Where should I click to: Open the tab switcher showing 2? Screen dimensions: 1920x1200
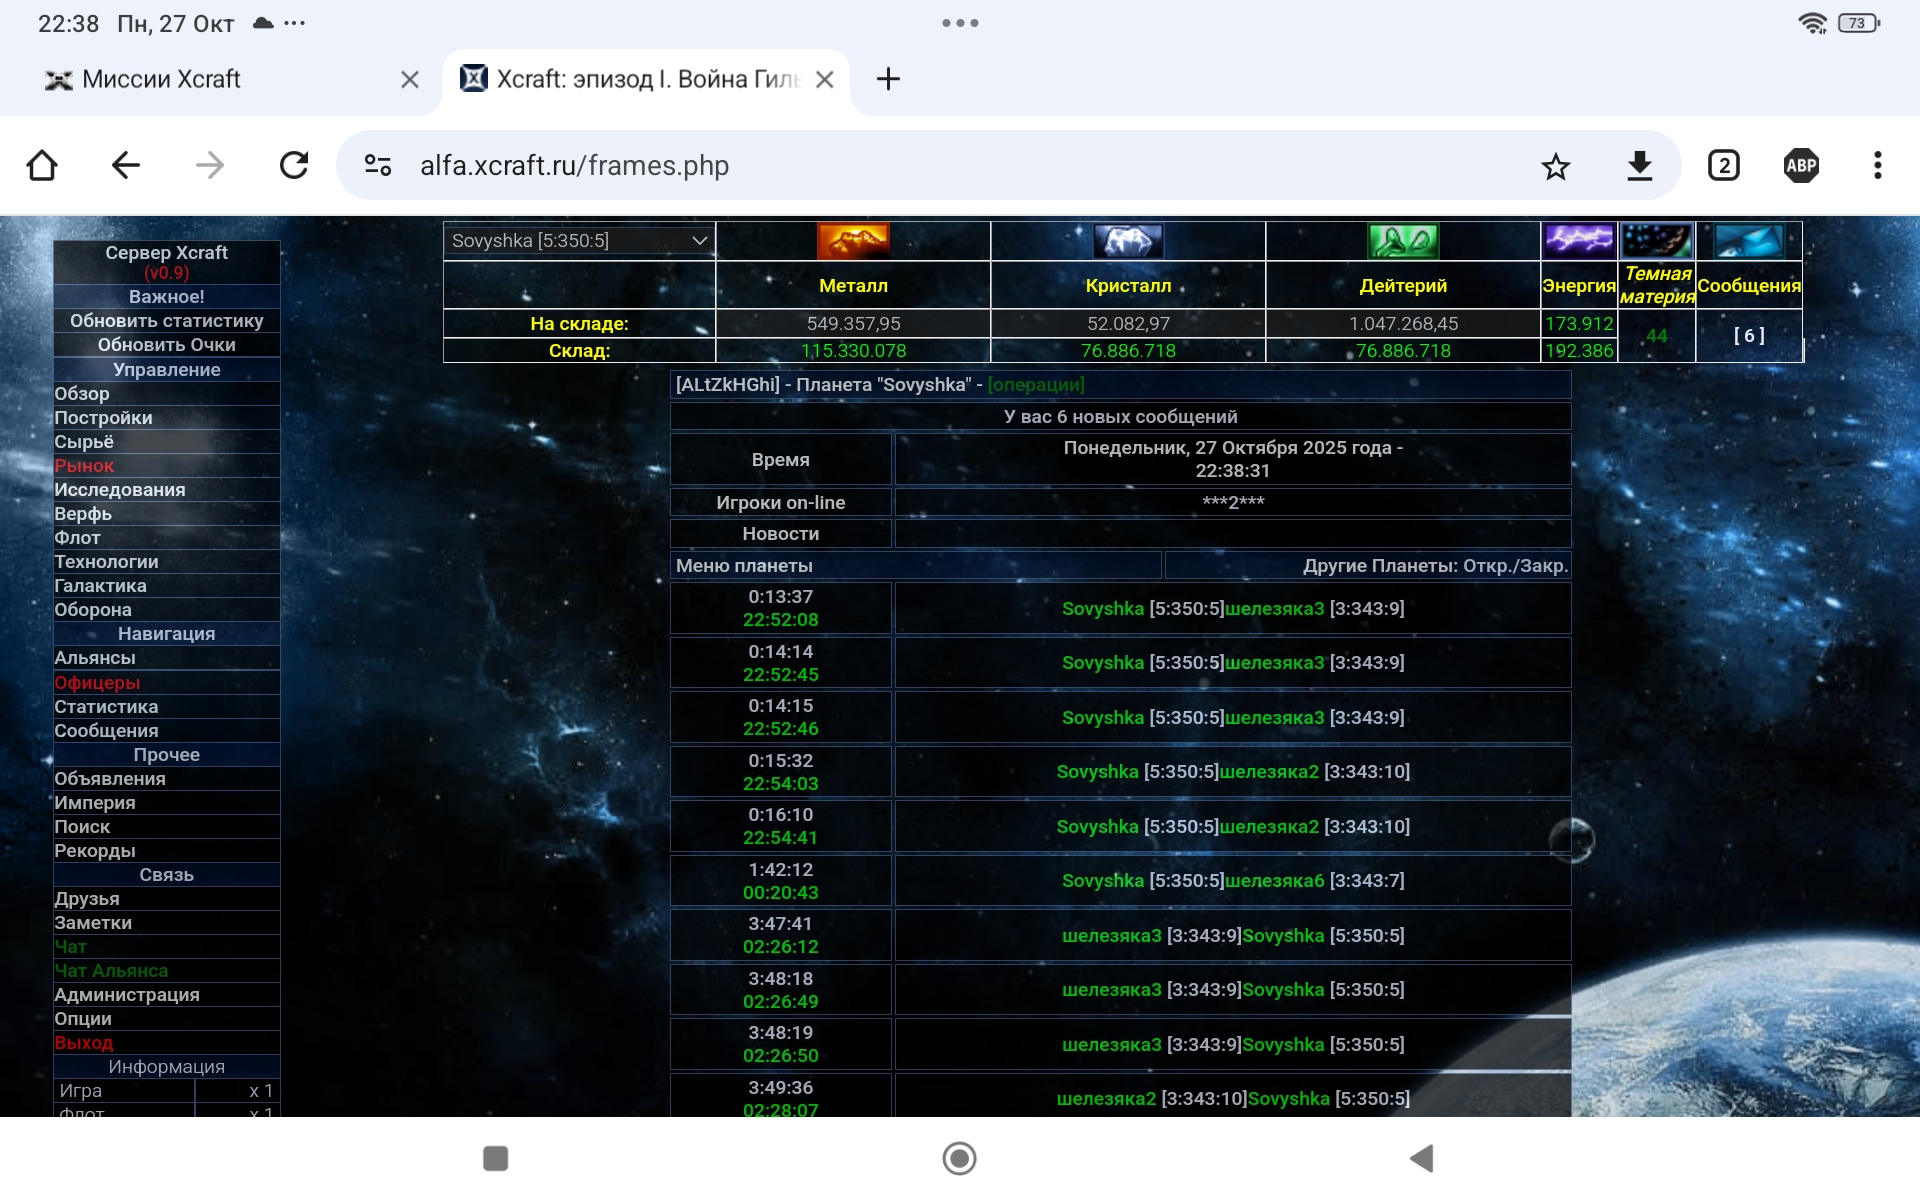click(1723, 165)
